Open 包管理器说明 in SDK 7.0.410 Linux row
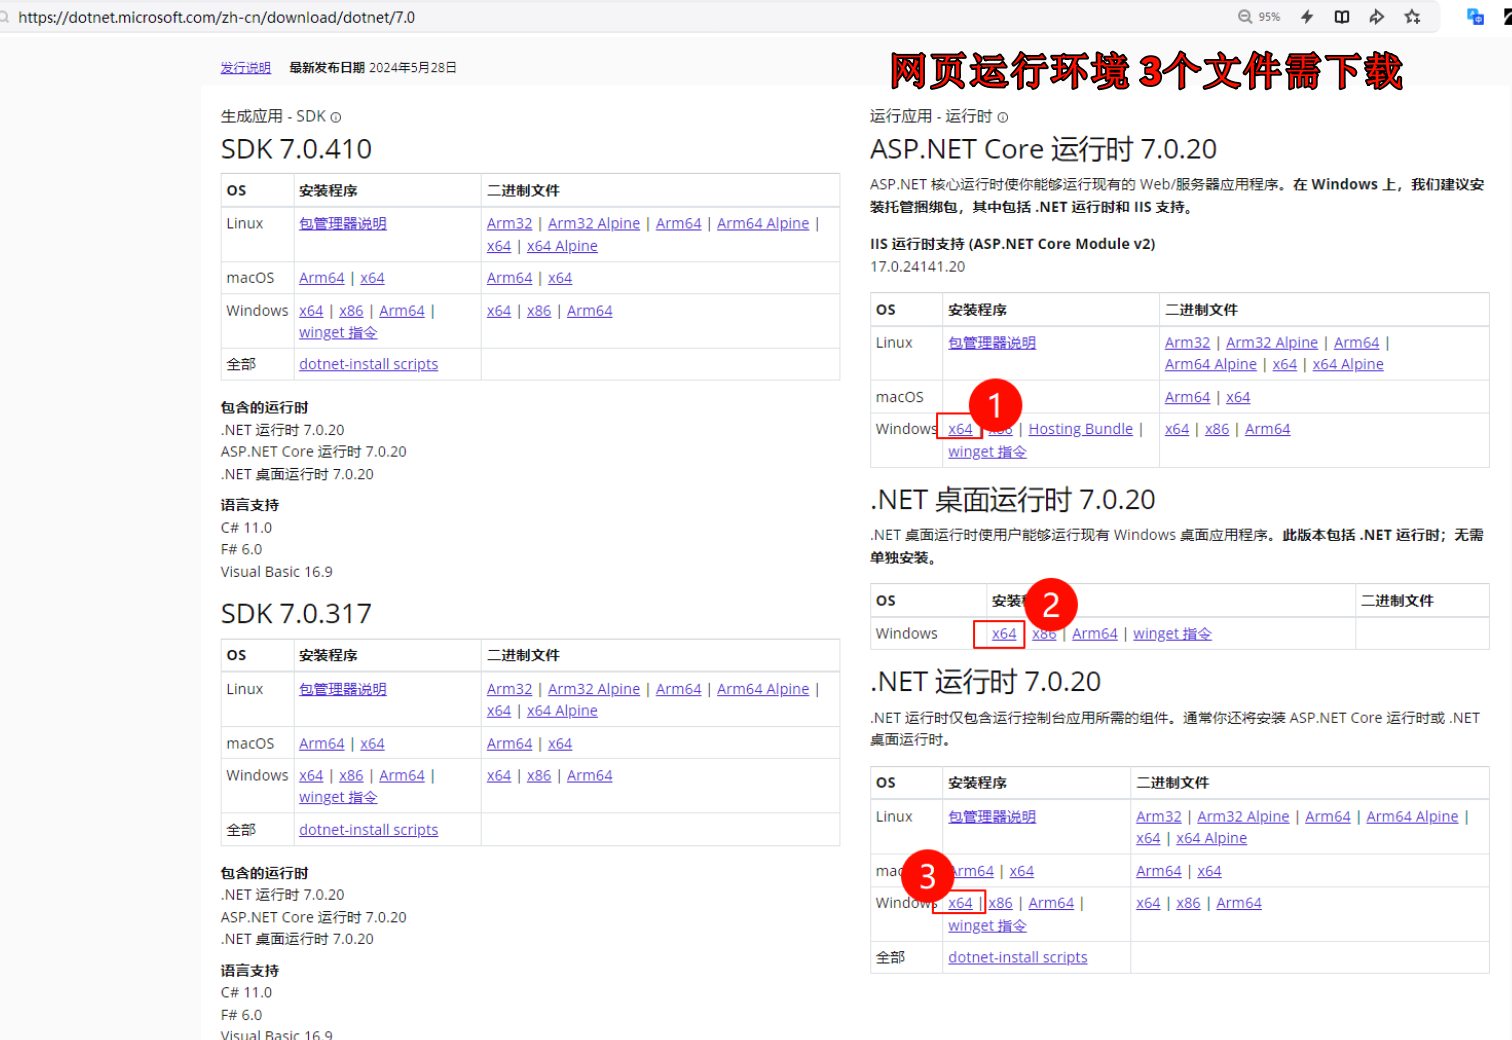 tap(342, 224)
